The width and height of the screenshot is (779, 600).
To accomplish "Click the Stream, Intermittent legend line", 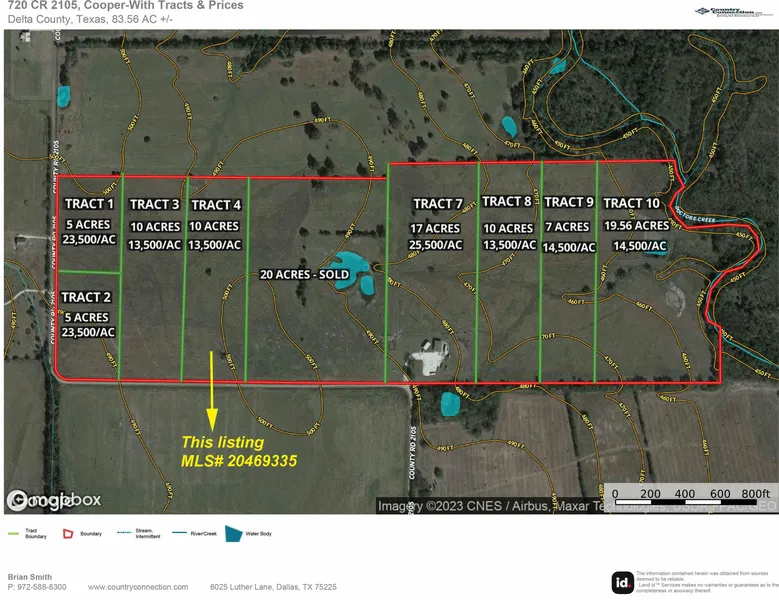I will pos(124,533).
